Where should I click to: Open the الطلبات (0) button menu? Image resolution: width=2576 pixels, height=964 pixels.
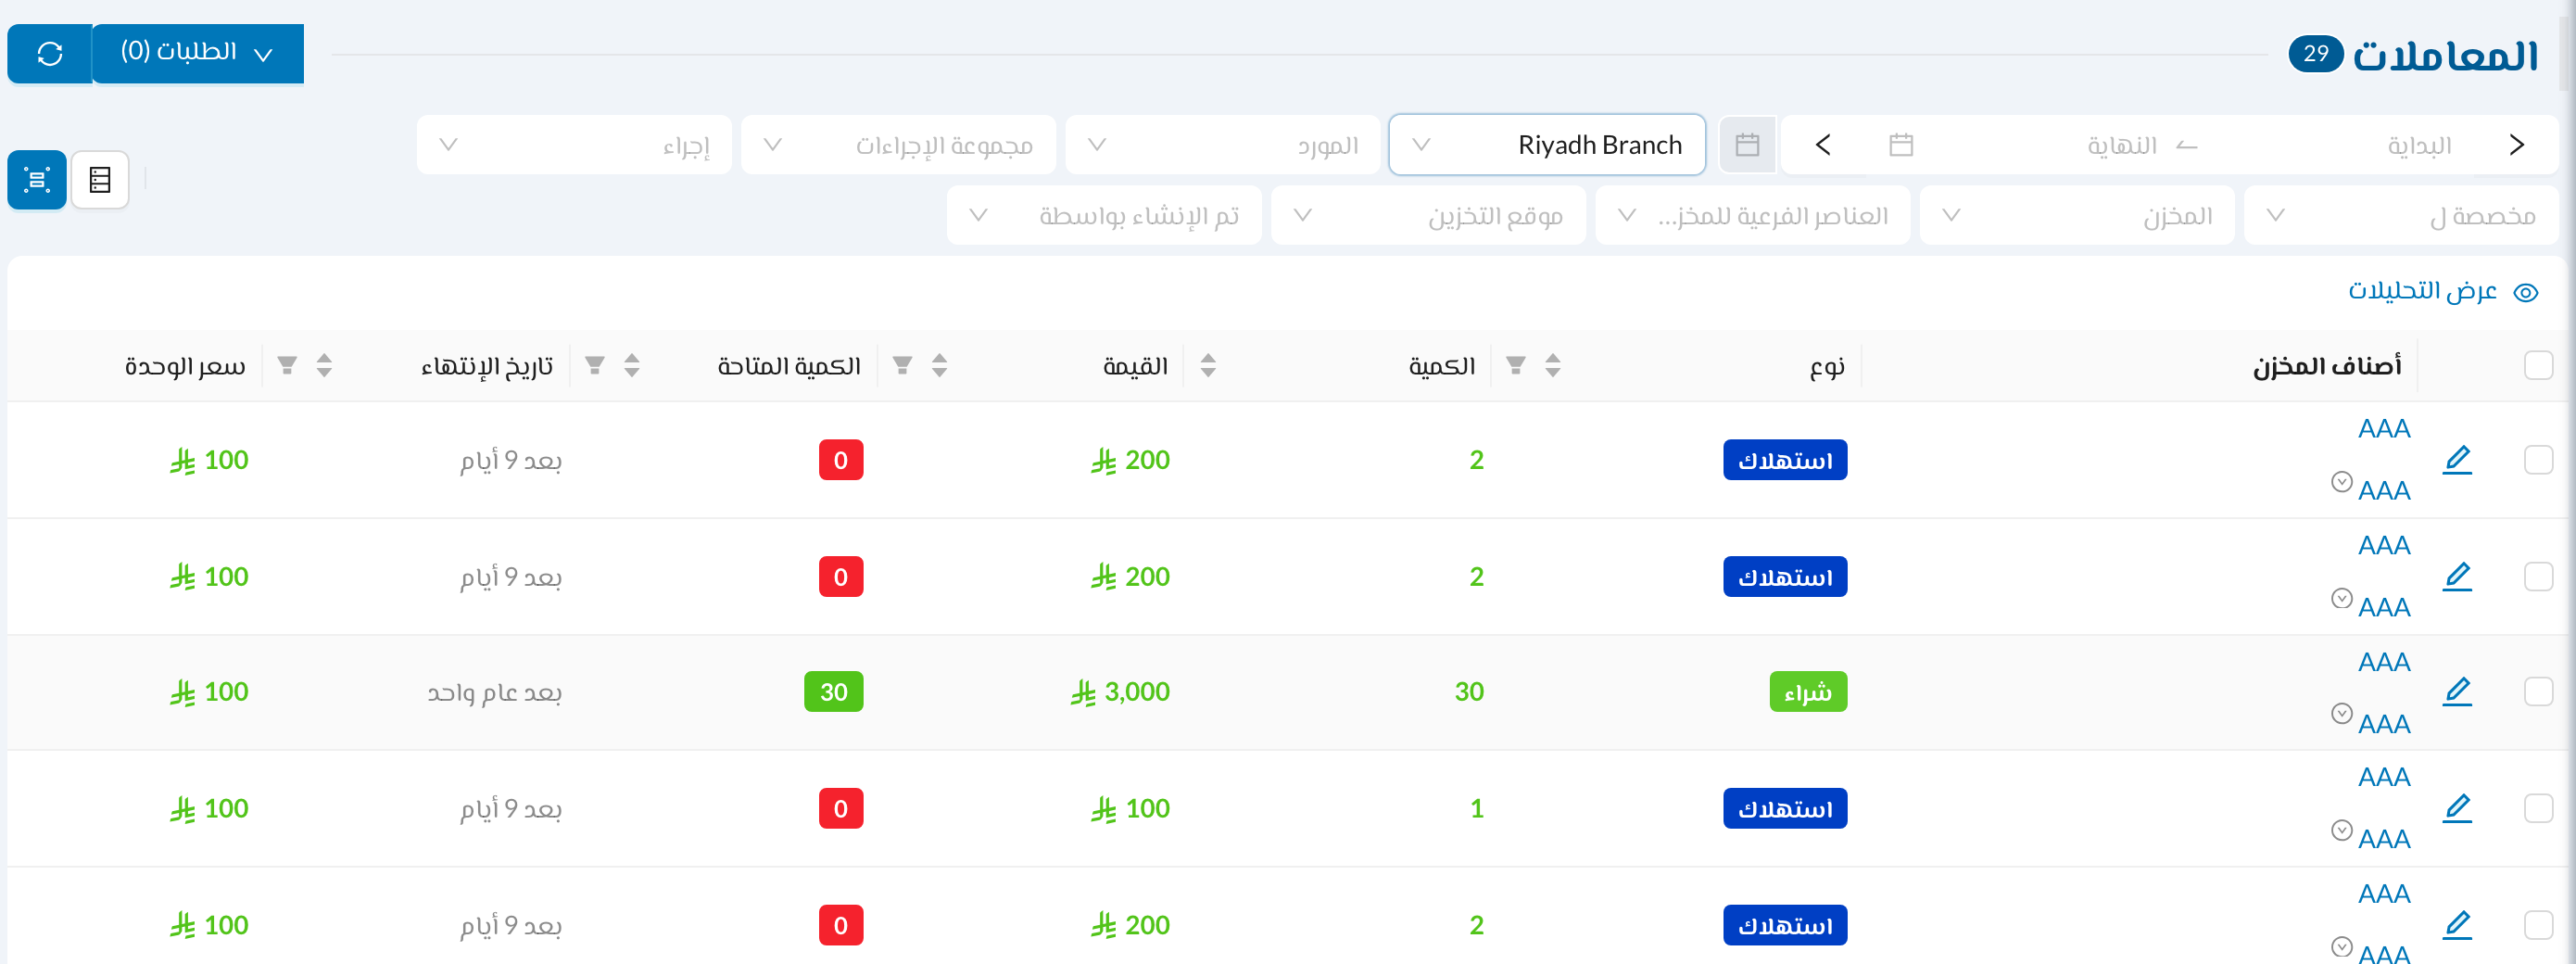(198, 54)
